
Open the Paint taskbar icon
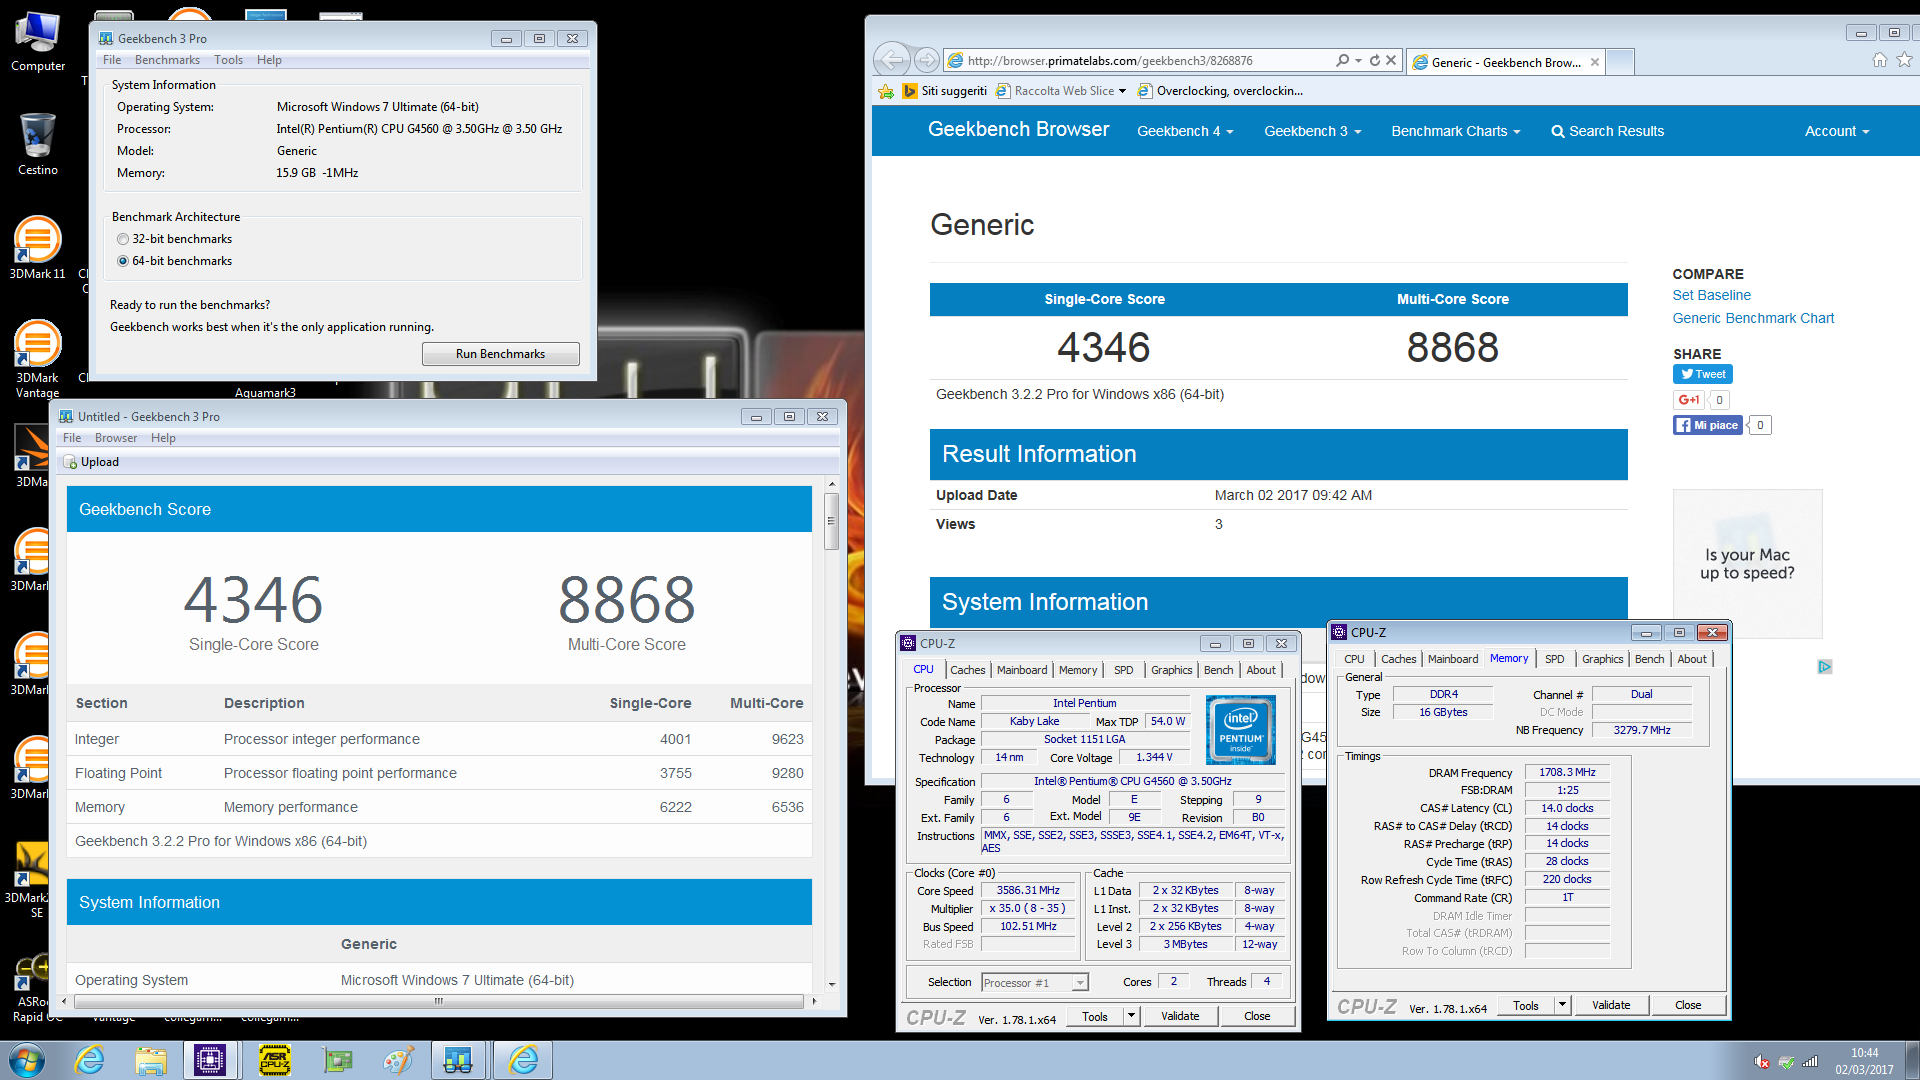[x=398, y=1060]
